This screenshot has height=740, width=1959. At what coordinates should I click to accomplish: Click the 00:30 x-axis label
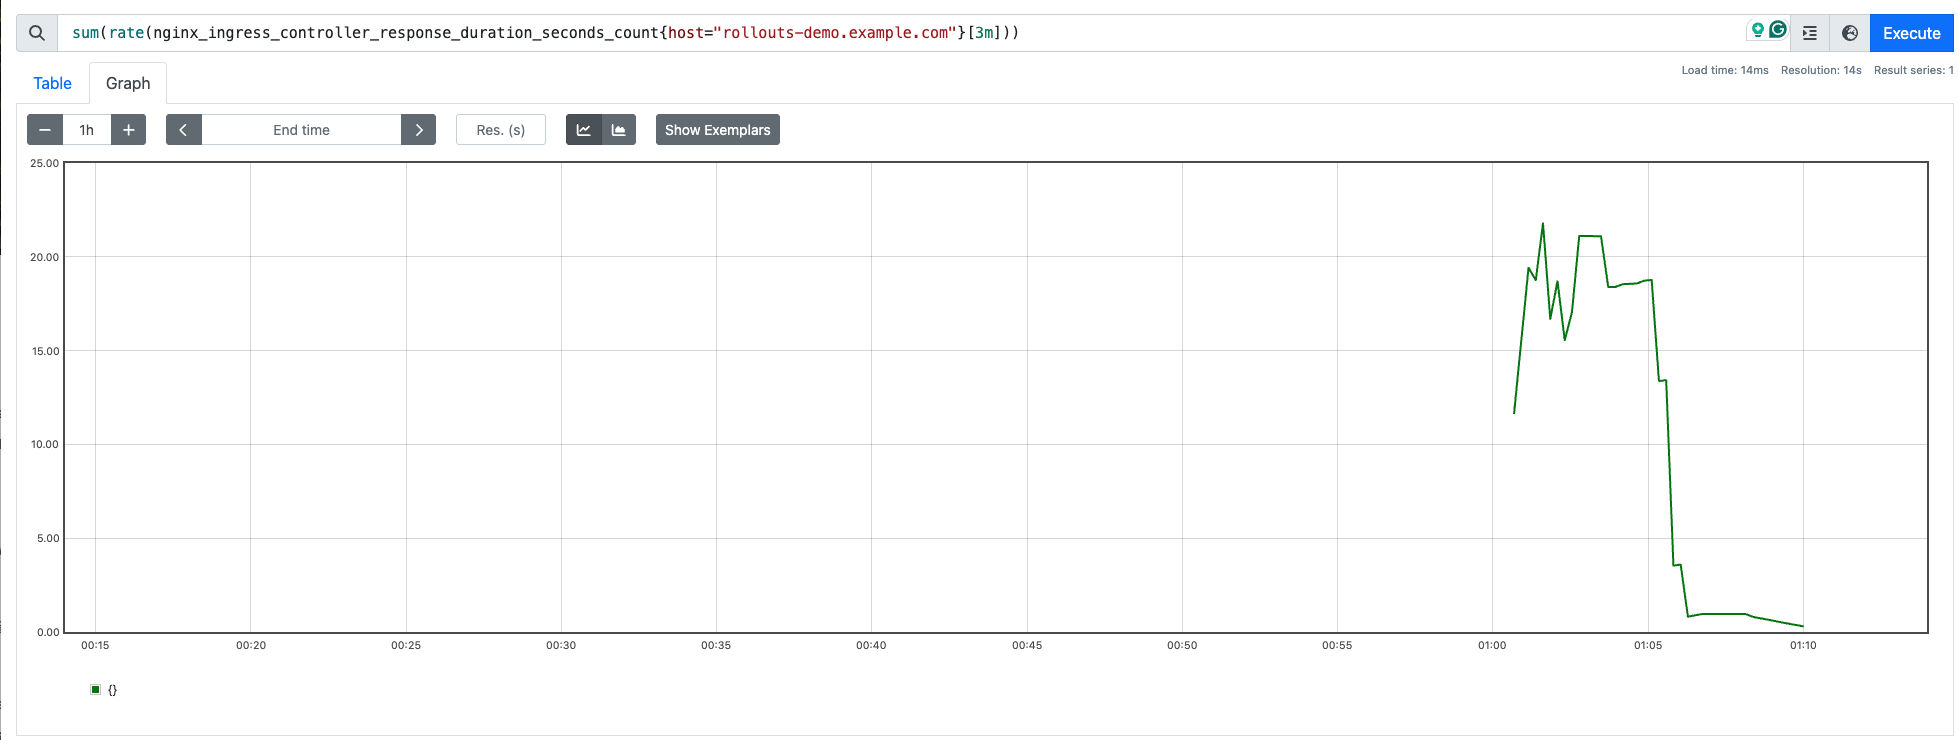pyautogui.click(x=561, y=645)
